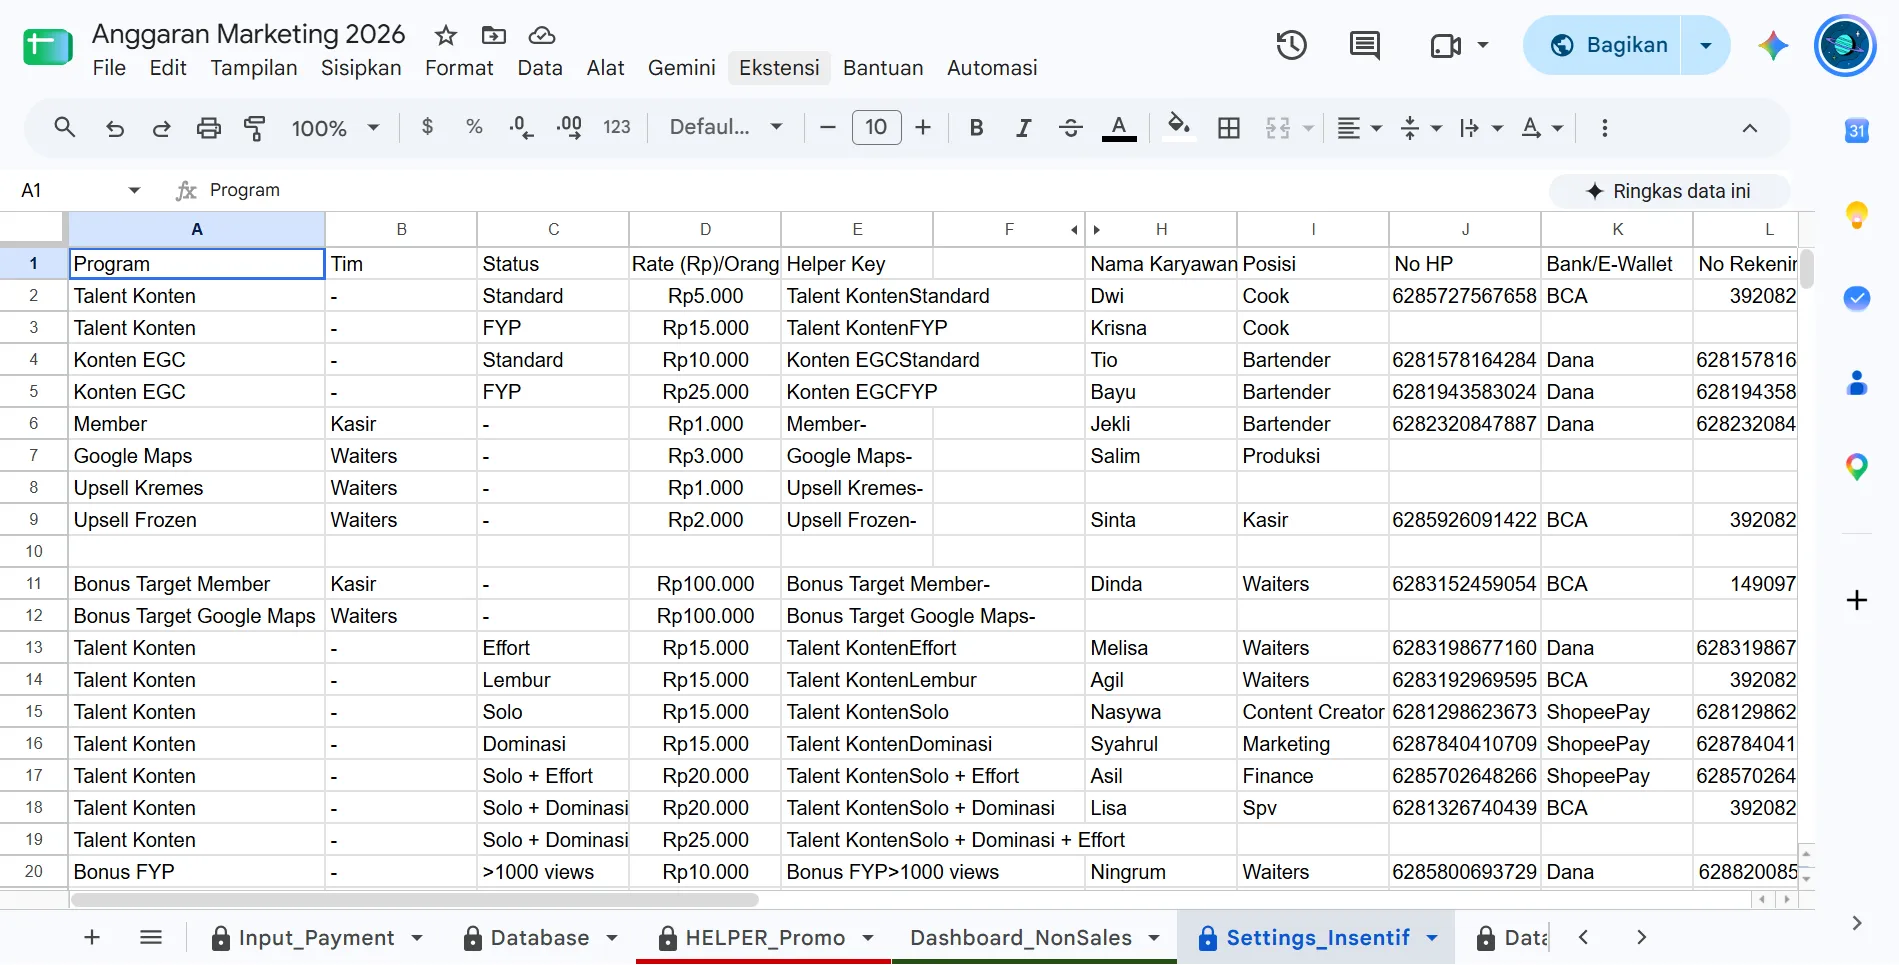Open the Bagikan share options arrow
The image size is (1899, 965).
(1706, 45)
